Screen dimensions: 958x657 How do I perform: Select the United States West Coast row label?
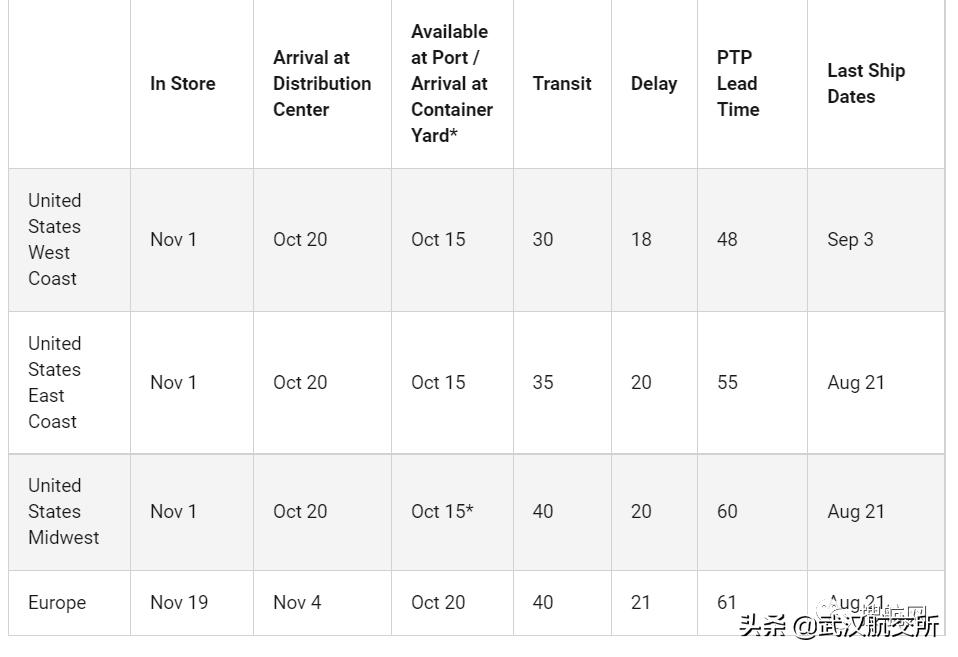tap(54, 240)
